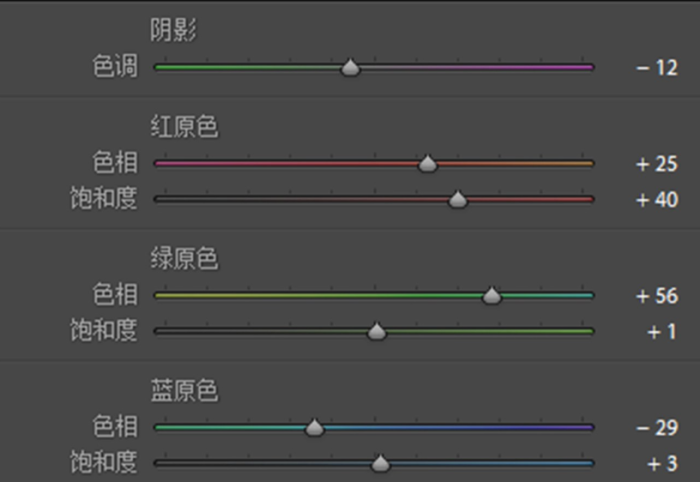Select the red hue value +25

coord(657,164)
